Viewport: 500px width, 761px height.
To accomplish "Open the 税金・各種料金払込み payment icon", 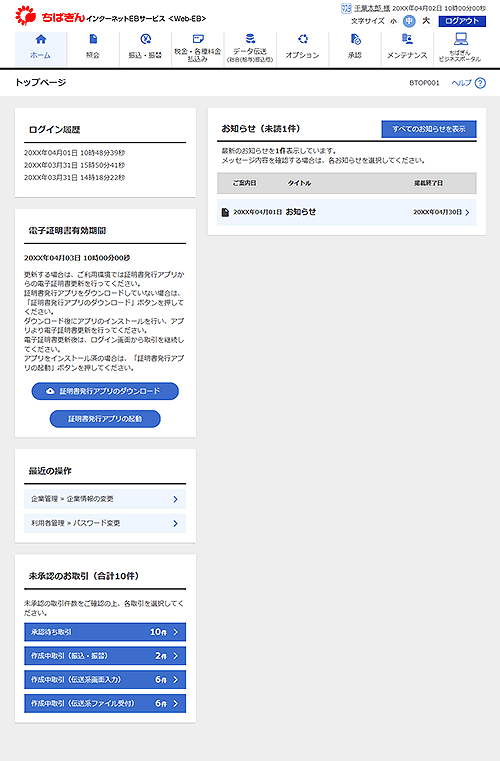I will [198, 39].
